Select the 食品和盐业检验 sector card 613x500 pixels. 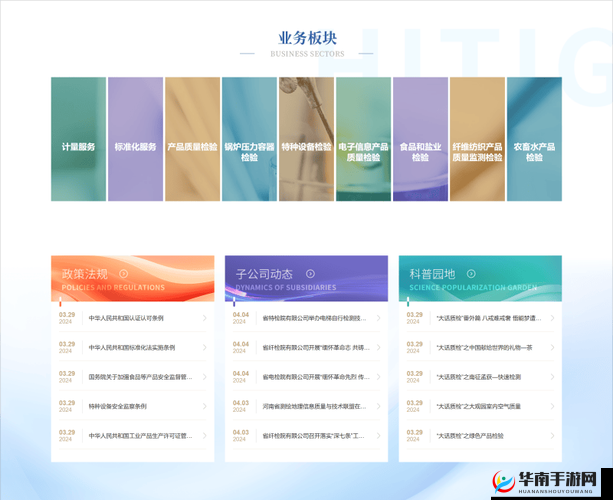420,139
